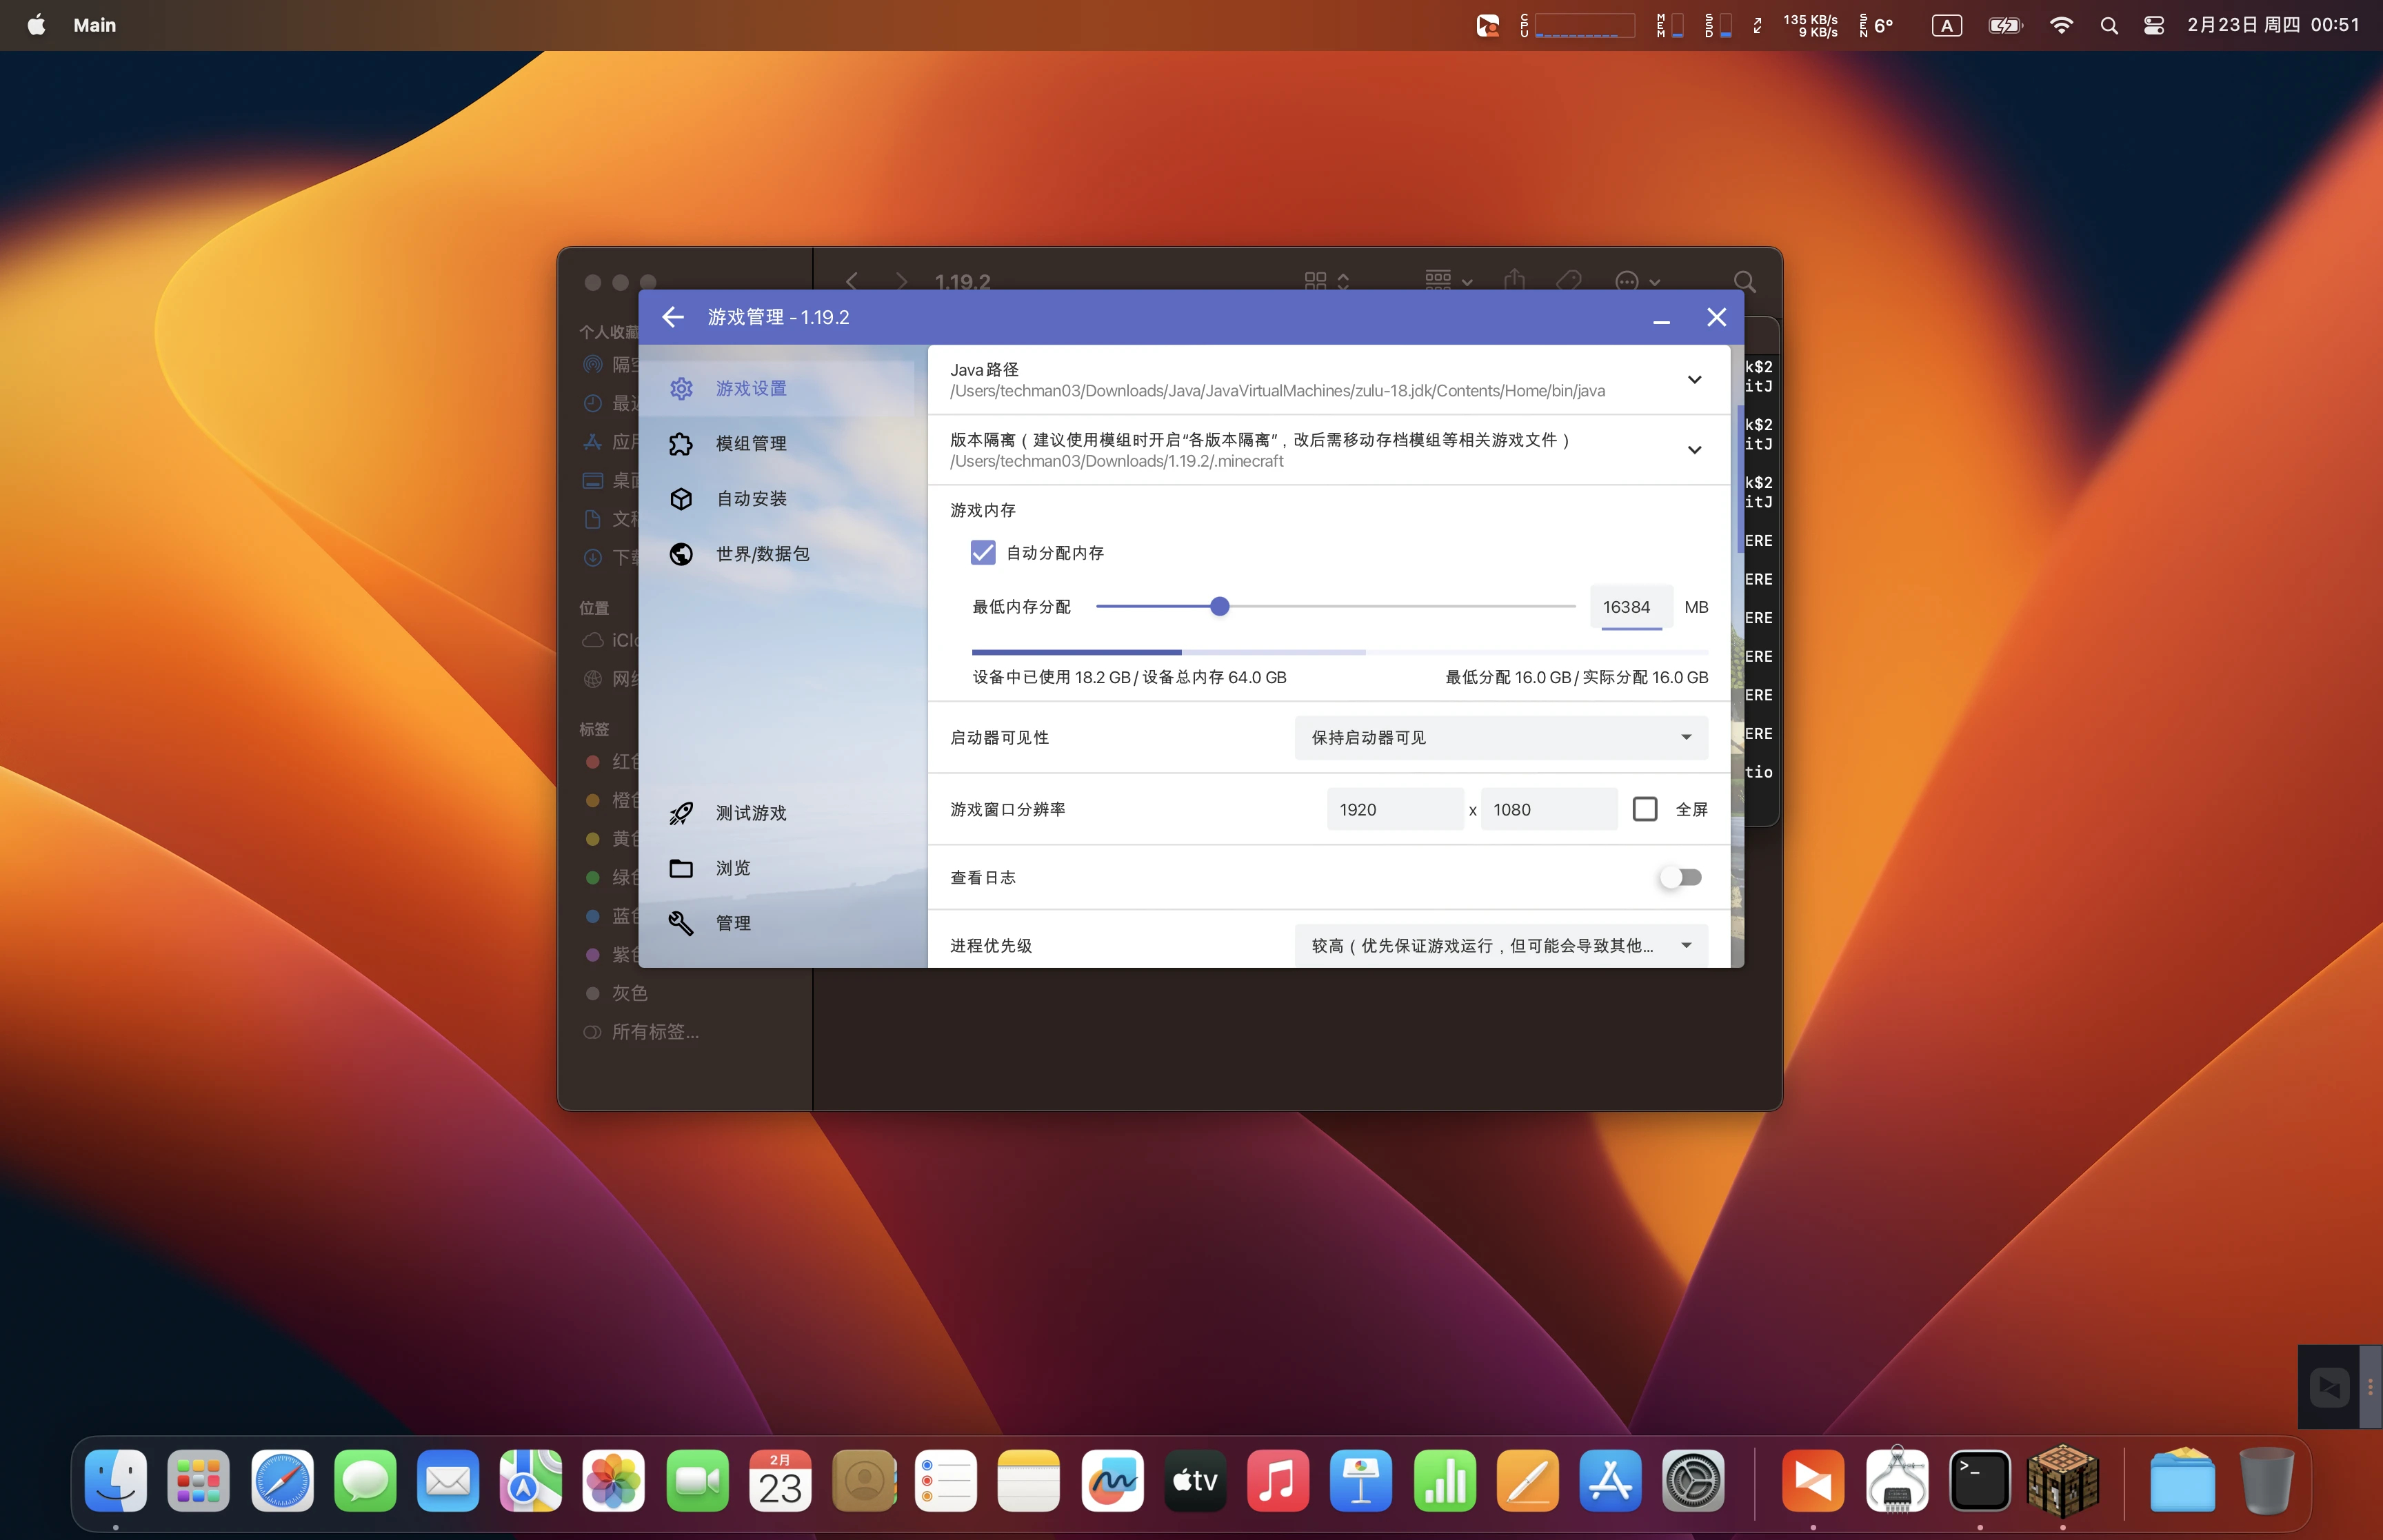Click Finder share icon in toolbar
2383x1540 pixels.
[1514, 280]
